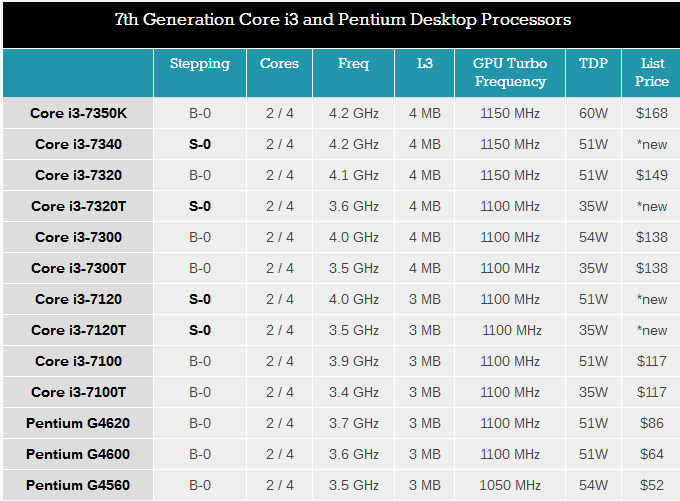Screen dimensions: 680x501
Task: Click the Core i3-7120T row name
Action: [x=78, y=331]
